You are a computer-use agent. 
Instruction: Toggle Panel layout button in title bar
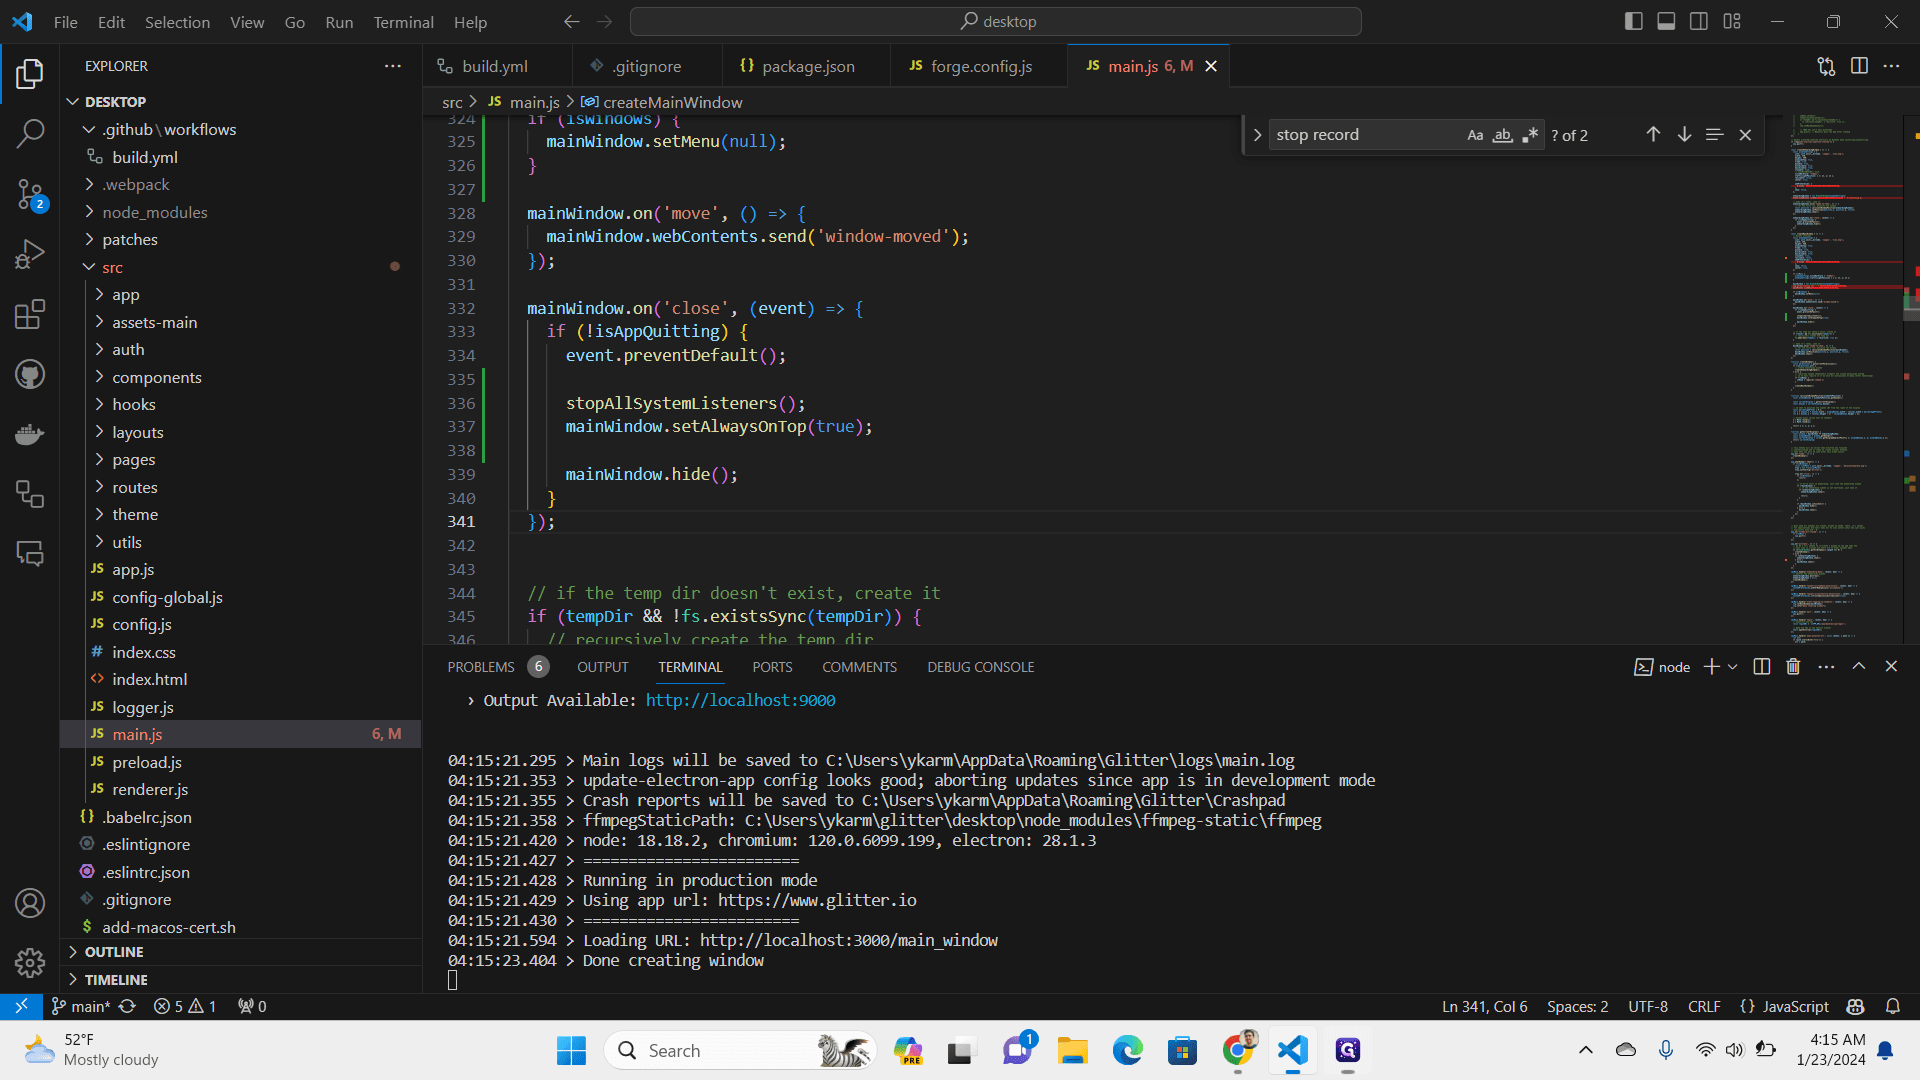click(1666, 21)
